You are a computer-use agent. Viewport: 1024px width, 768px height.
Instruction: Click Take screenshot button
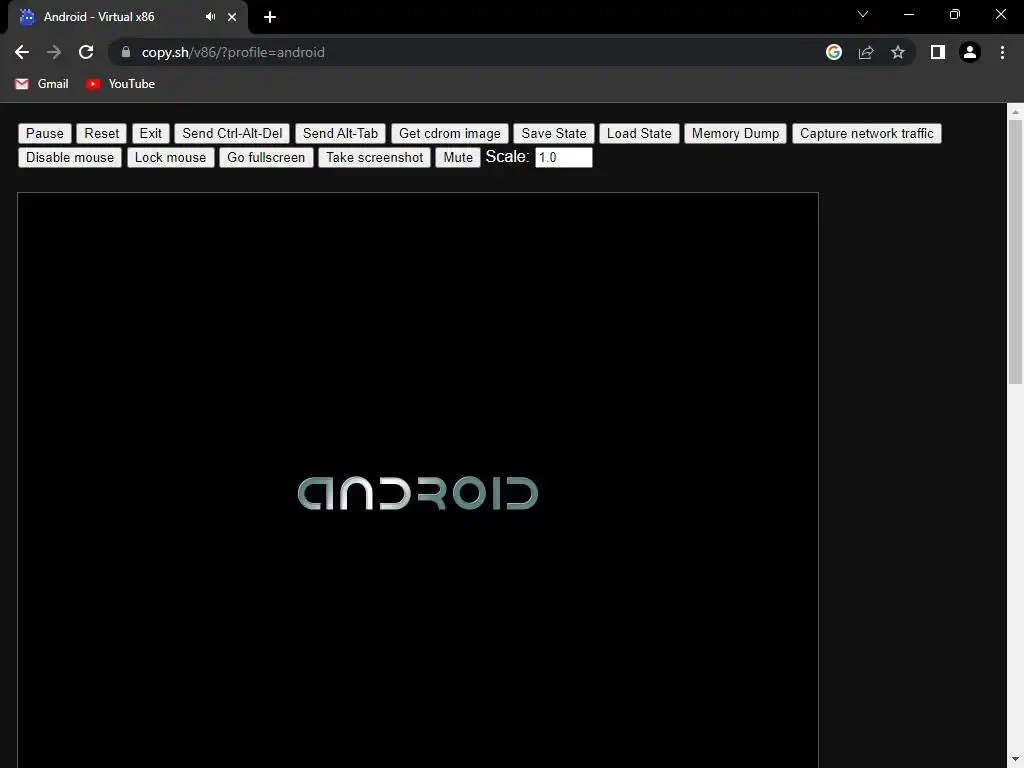tap(375, 157)
